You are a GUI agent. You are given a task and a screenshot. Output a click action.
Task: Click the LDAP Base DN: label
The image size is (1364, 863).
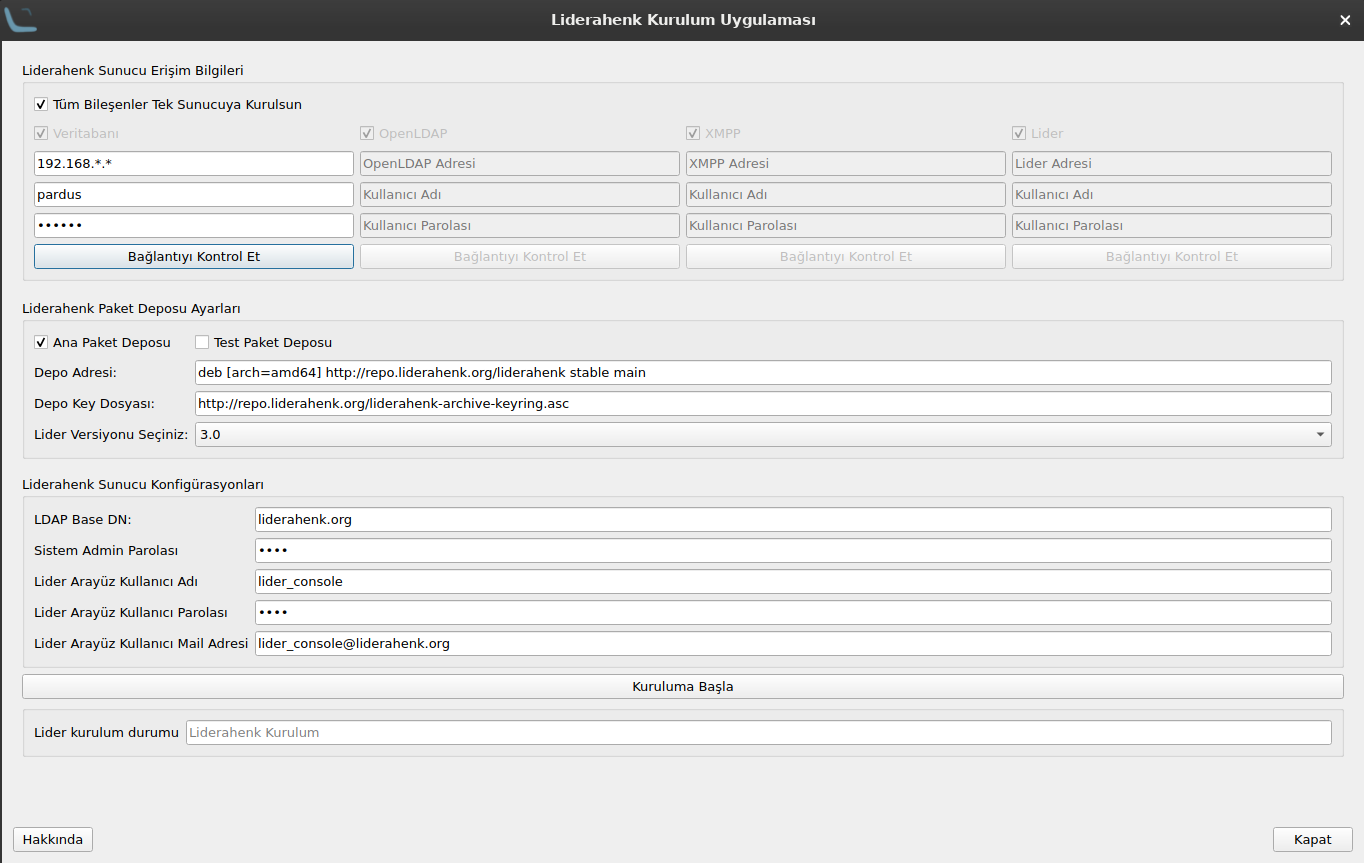[83, 520]
